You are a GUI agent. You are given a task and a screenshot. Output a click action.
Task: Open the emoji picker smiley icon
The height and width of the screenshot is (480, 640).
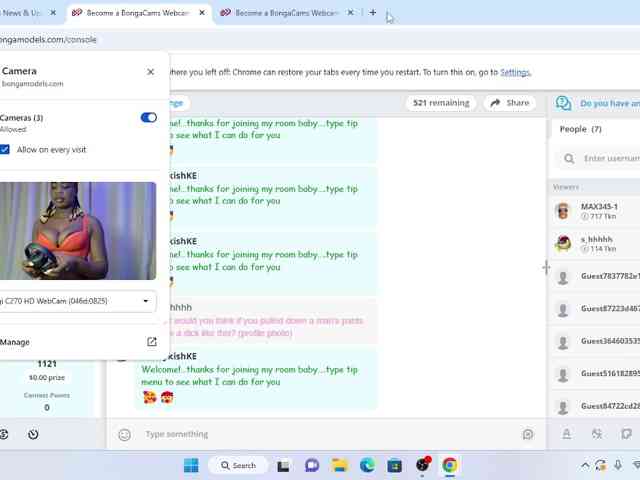pyautogui.click(x=124, y=435)
